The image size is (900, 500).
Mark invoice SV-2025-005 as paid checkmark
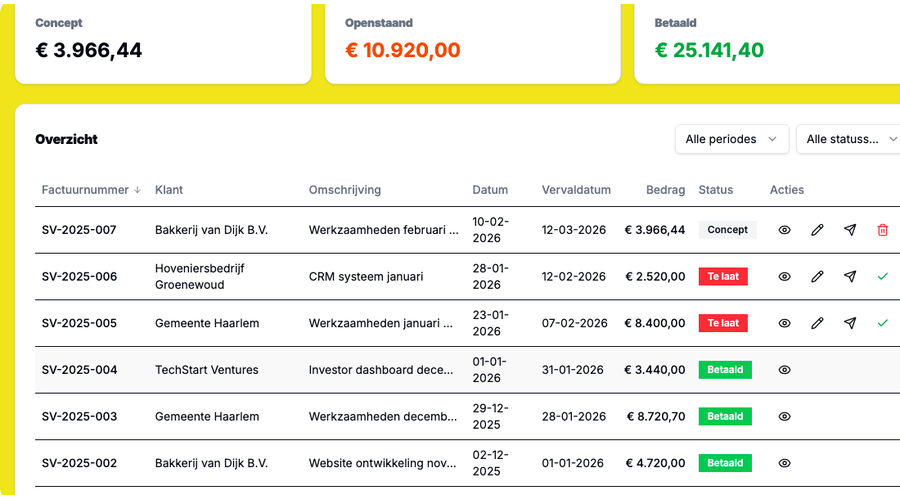tap(882, 323)
